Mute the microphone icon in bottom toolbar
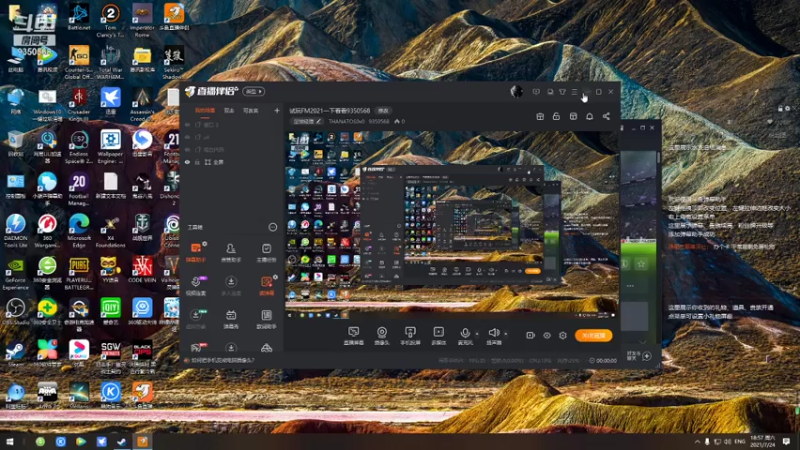Screen dimensions: 800x450 point(465,333)
